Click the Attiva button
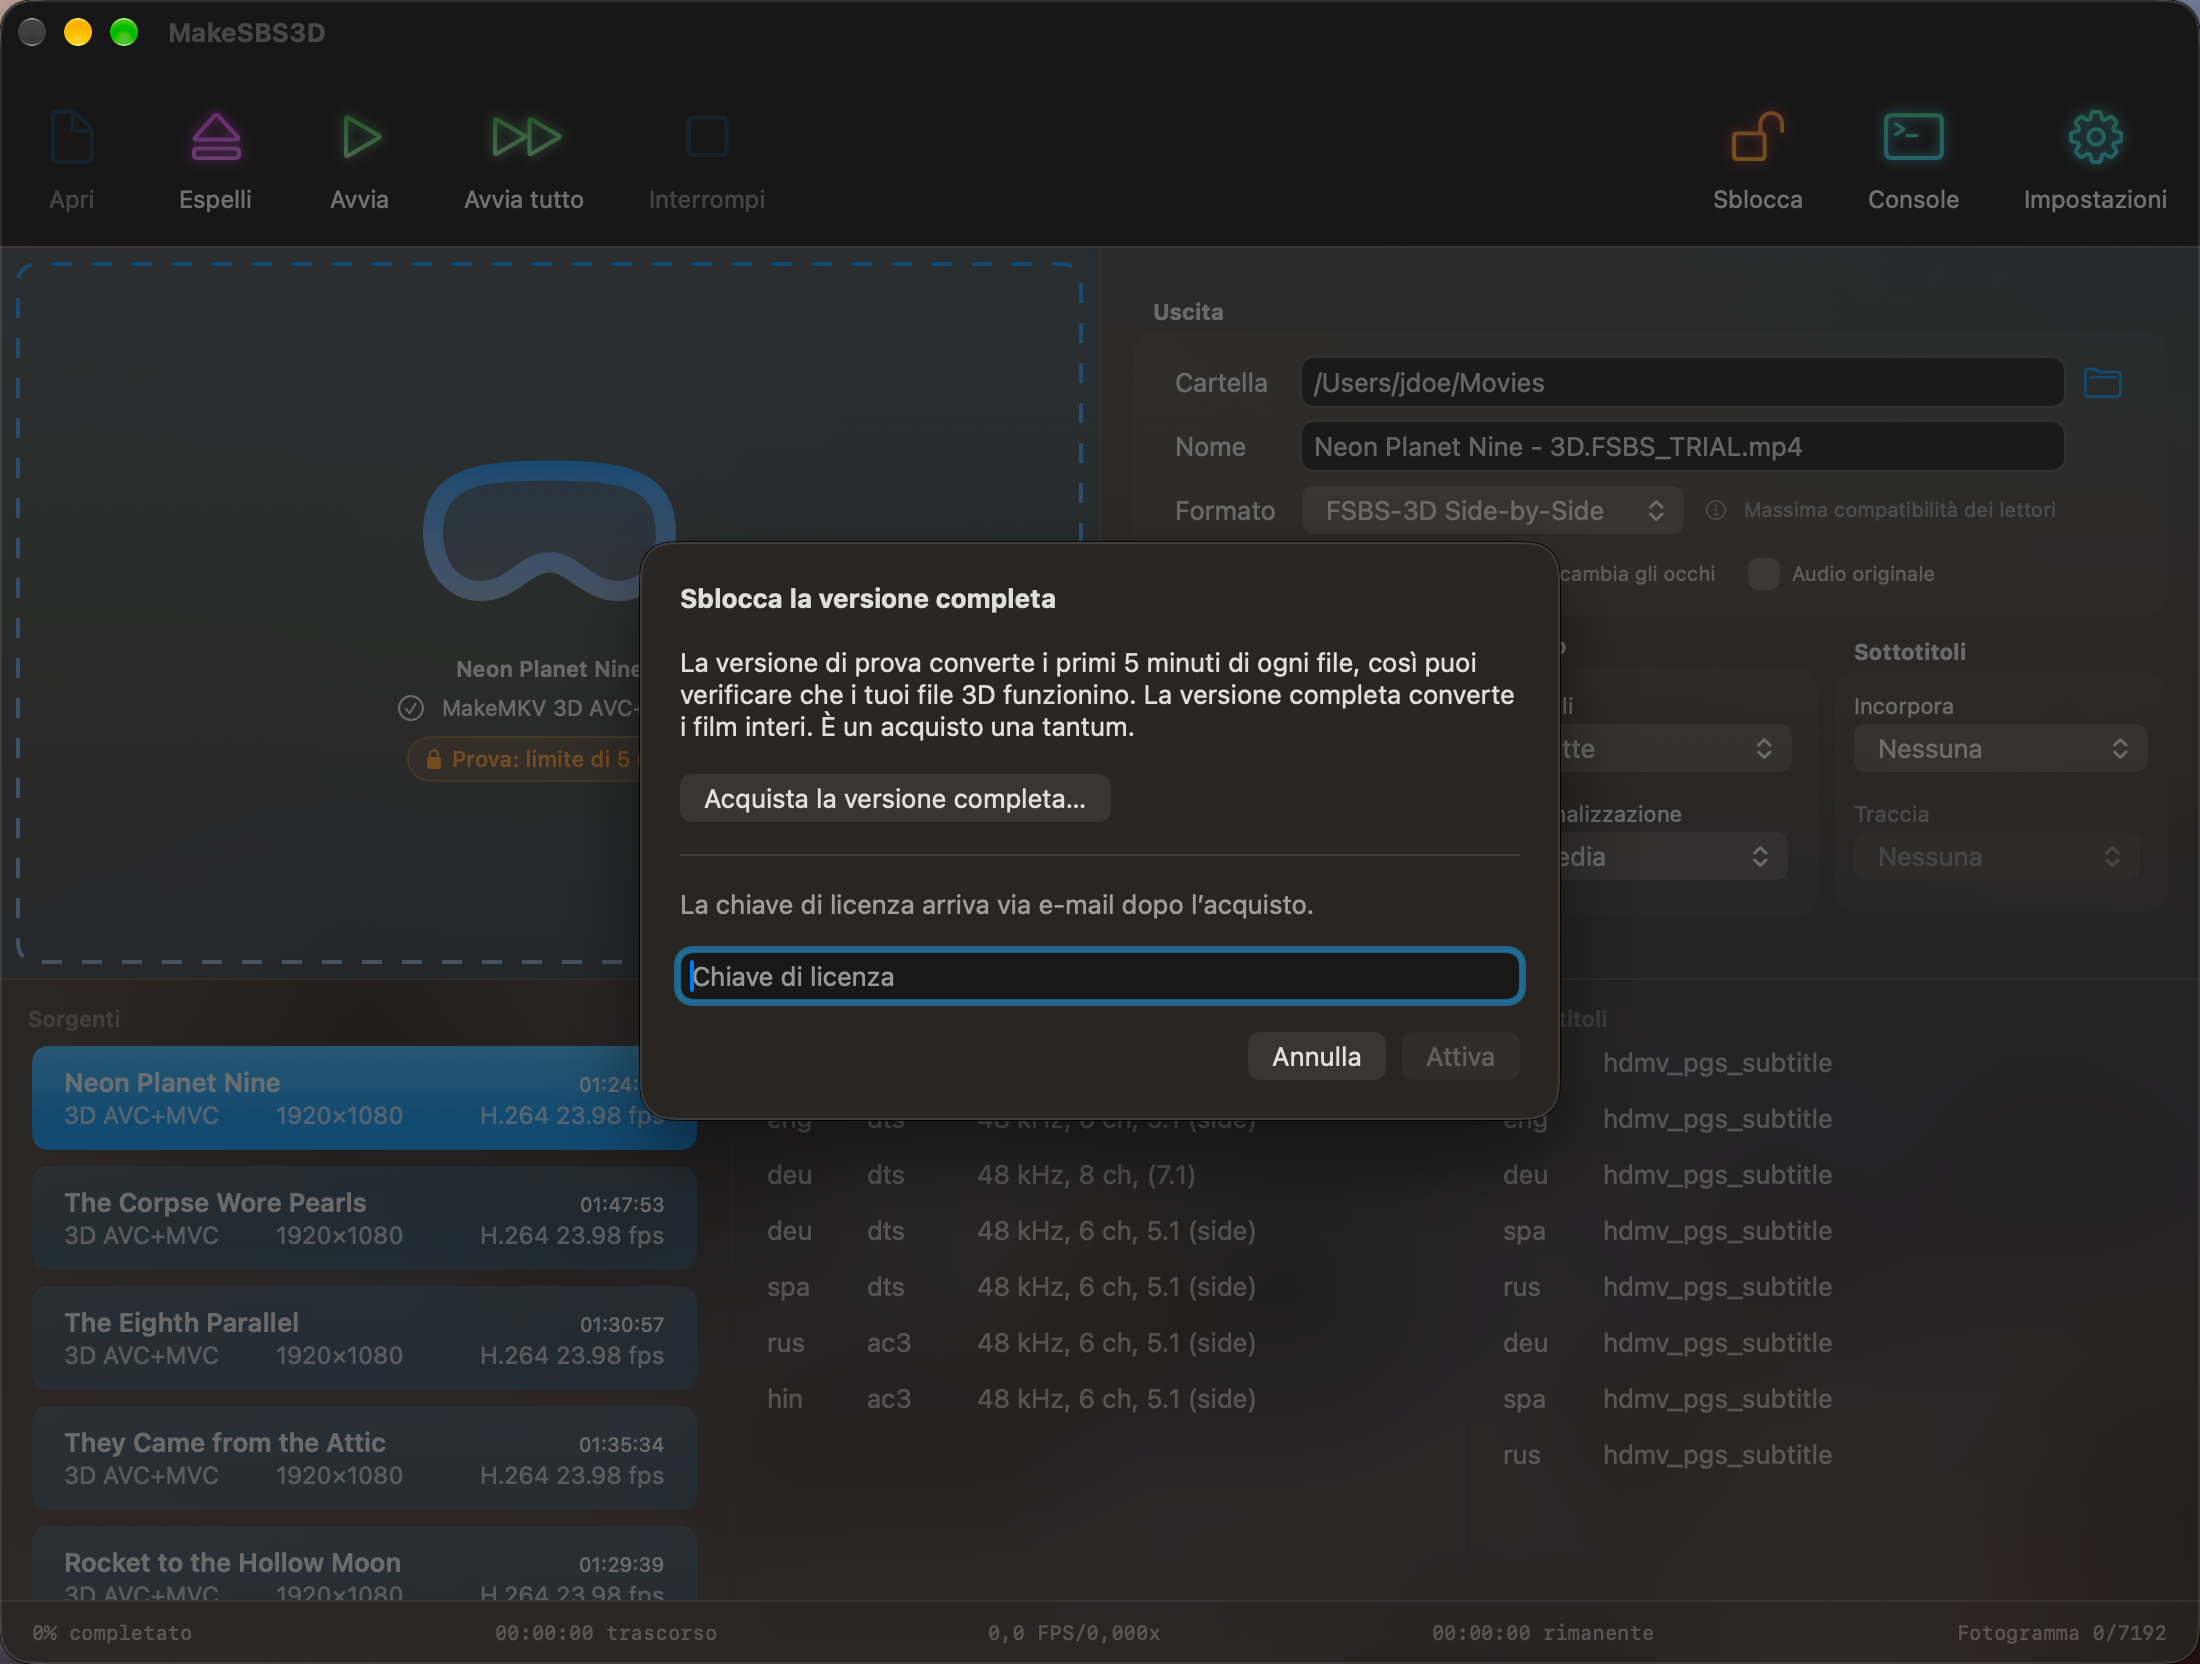2200x1664 pixels. [1460, 1057]
